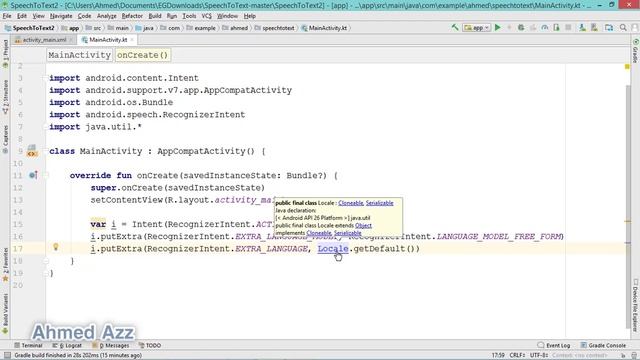Click the 'speechtotext' breadcrumb in navigation bar

(x=274, y=28)
